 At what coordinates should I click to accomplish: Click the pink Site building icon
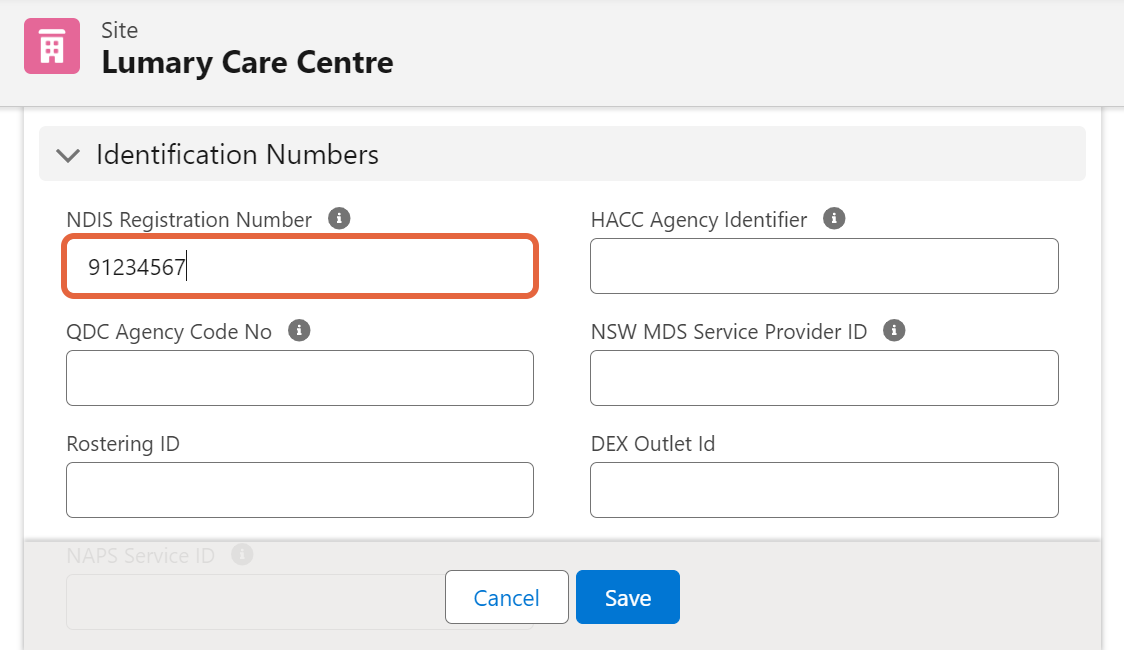click(52, 46)
